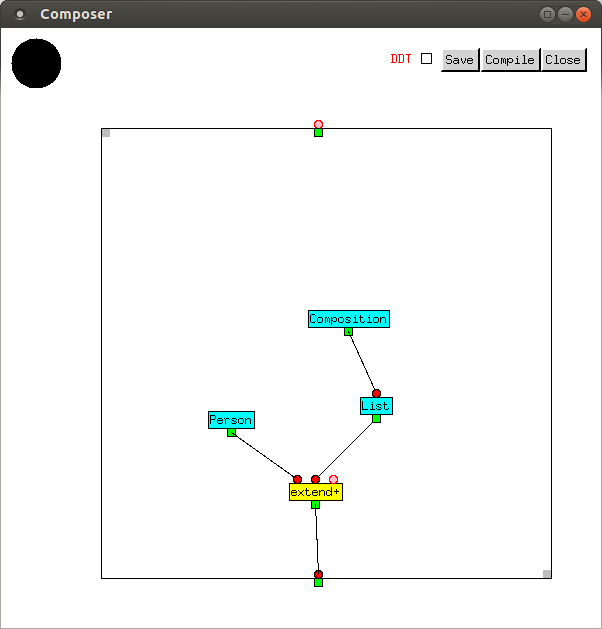Click the green output port under Person
The height and width of the screenshot is (629, 602).
231,432
